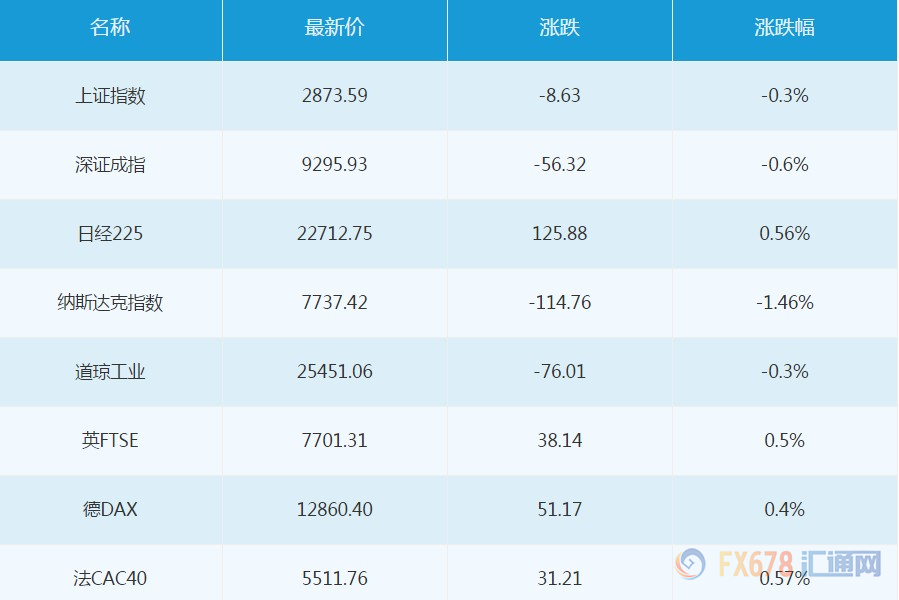
Task: Click percent change 0.56%
Action: point(784,233)
